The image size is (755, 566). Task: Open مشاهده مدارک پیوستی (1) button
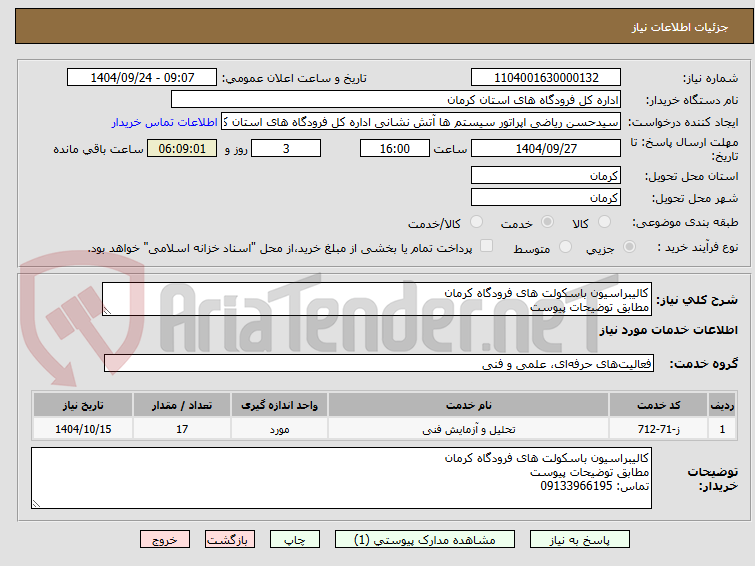click(x=425, y=540)
